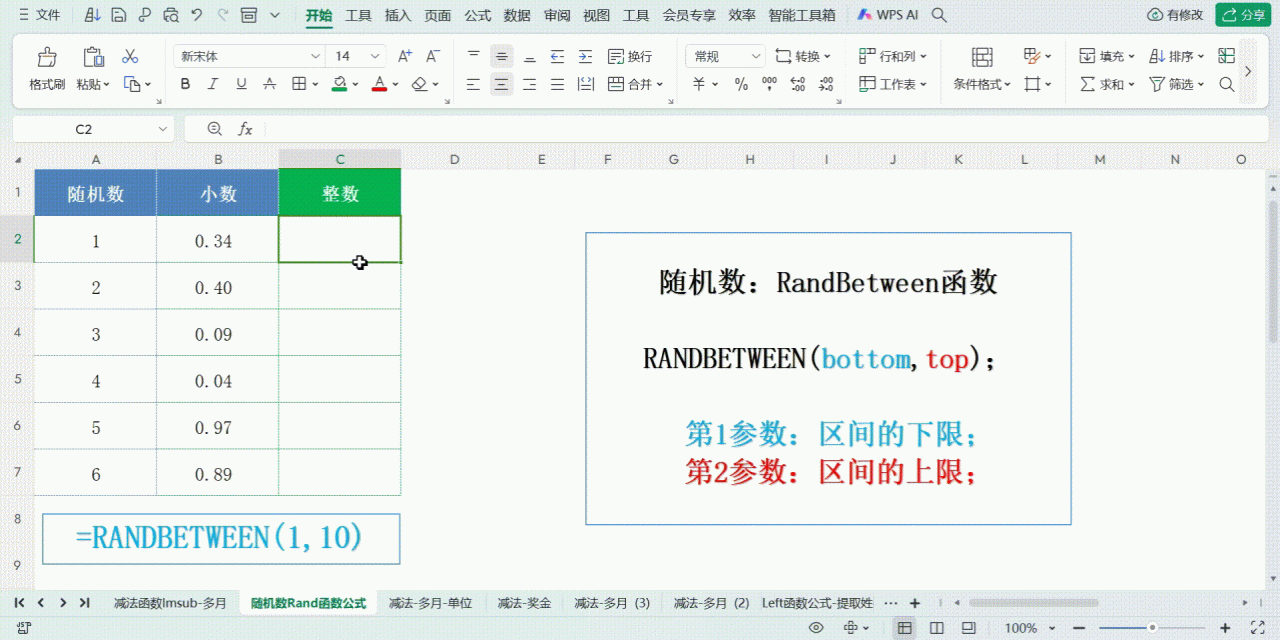Click the Print preview icon

pyautogui.click(x=170, y=15)
